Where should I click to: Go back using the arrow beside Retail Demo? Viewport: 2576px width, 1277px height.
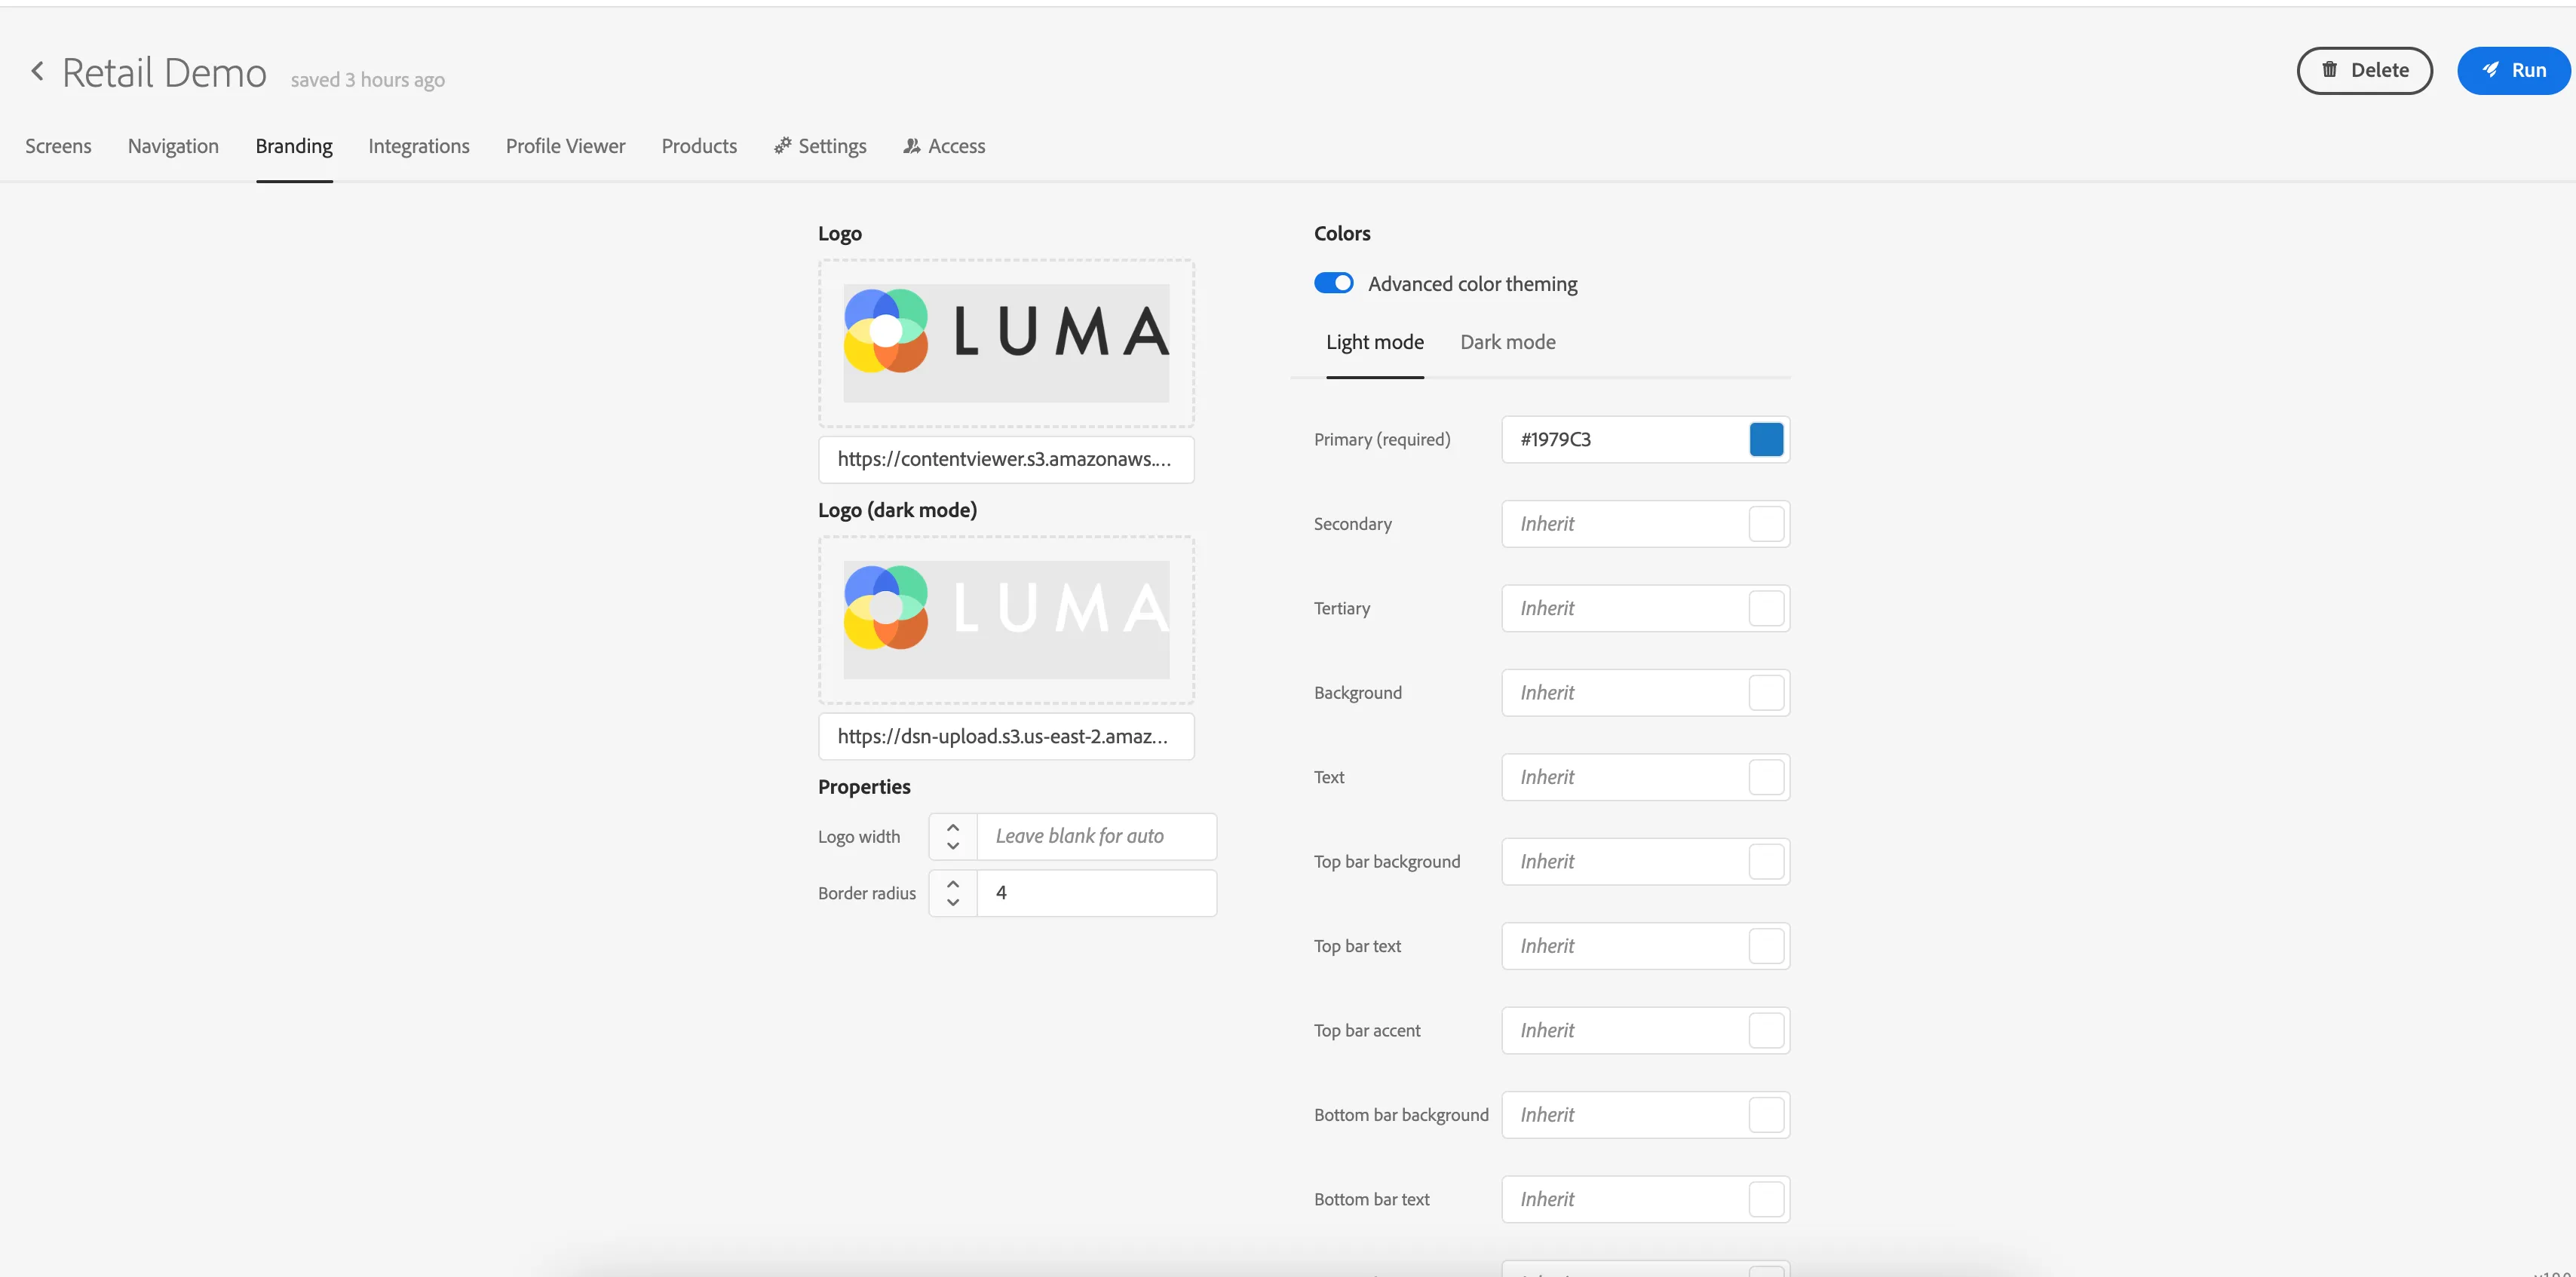(37, 71)
